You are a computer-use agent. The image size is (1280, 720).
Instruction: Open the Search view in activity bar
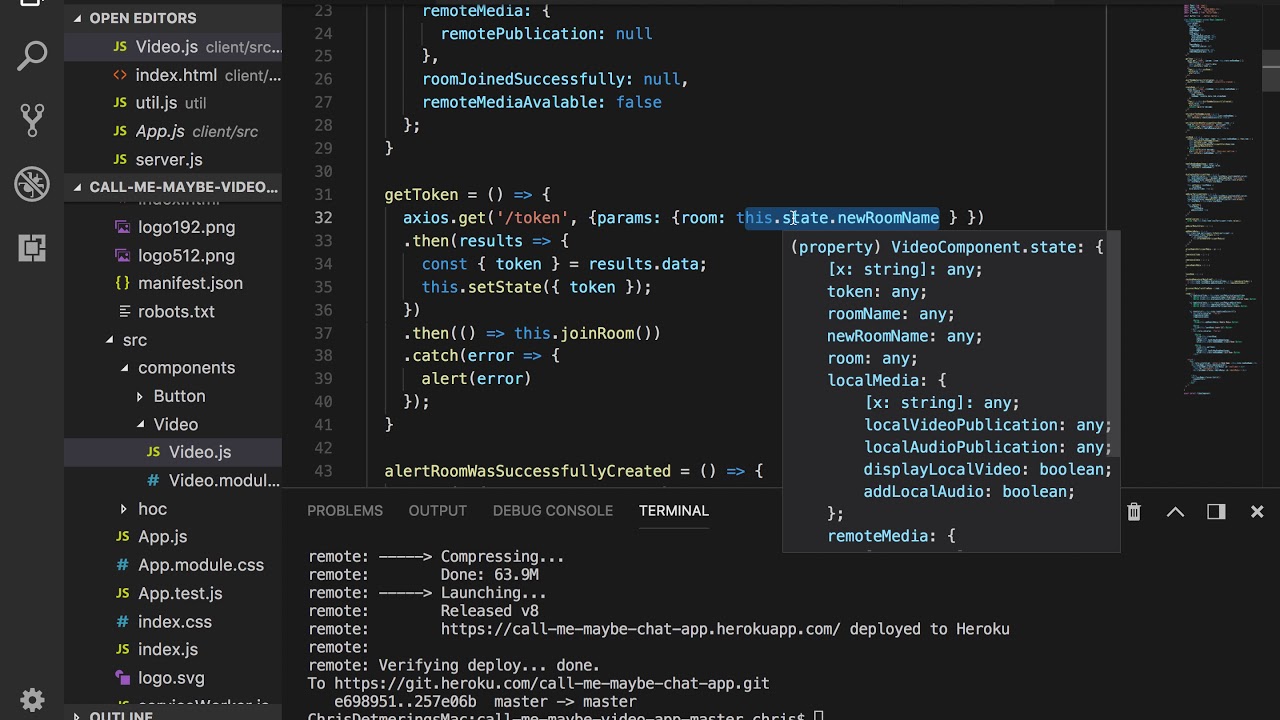tap(32, 56)
